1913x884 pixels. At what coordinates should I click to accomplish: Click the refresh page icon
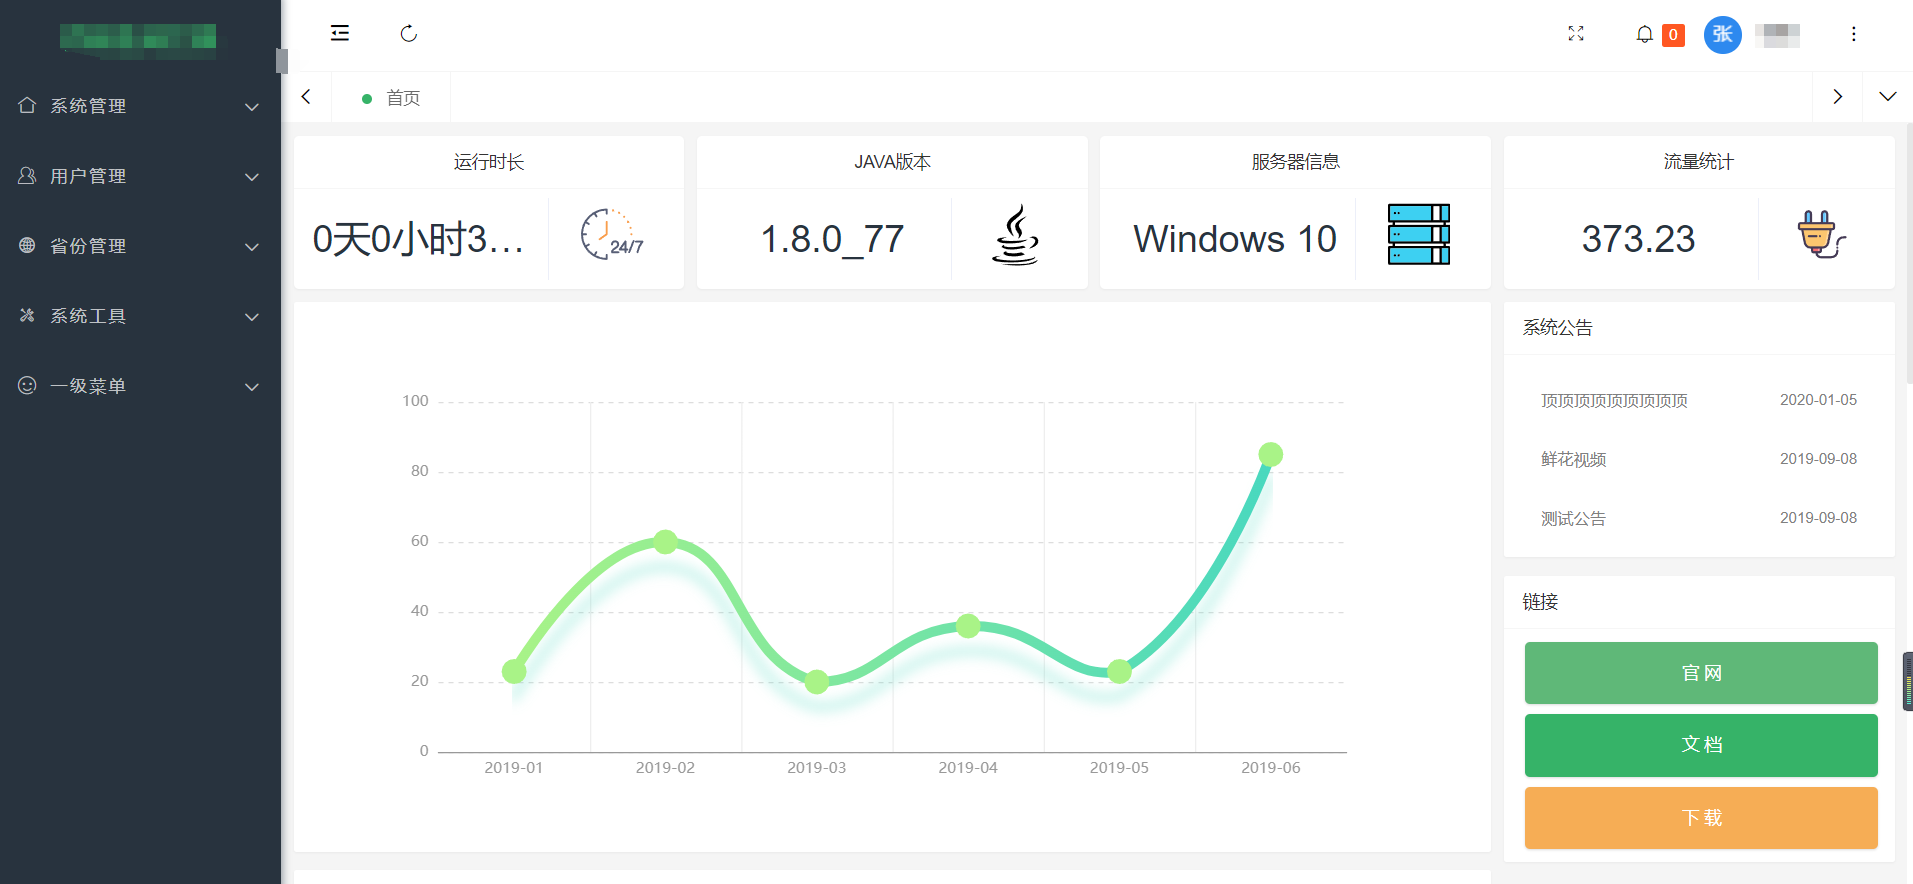click(409, 34)
